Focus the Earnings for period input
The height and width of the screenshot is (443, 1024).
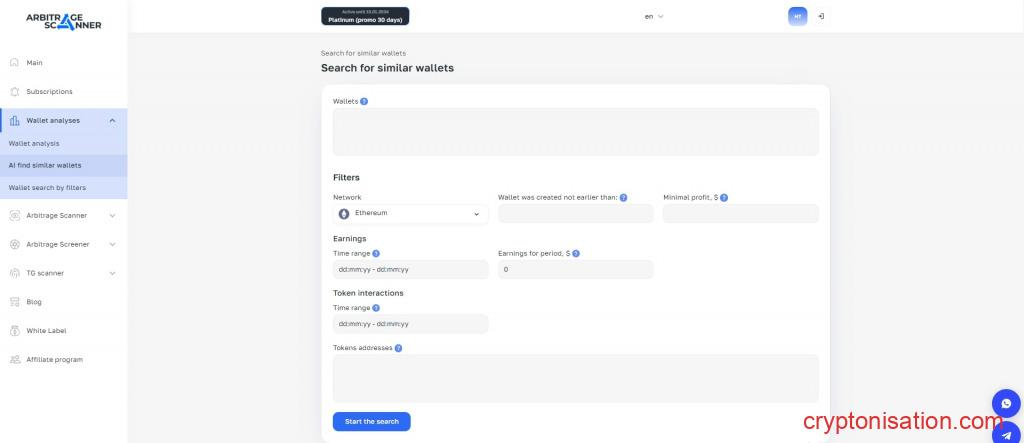coord(575,269)
